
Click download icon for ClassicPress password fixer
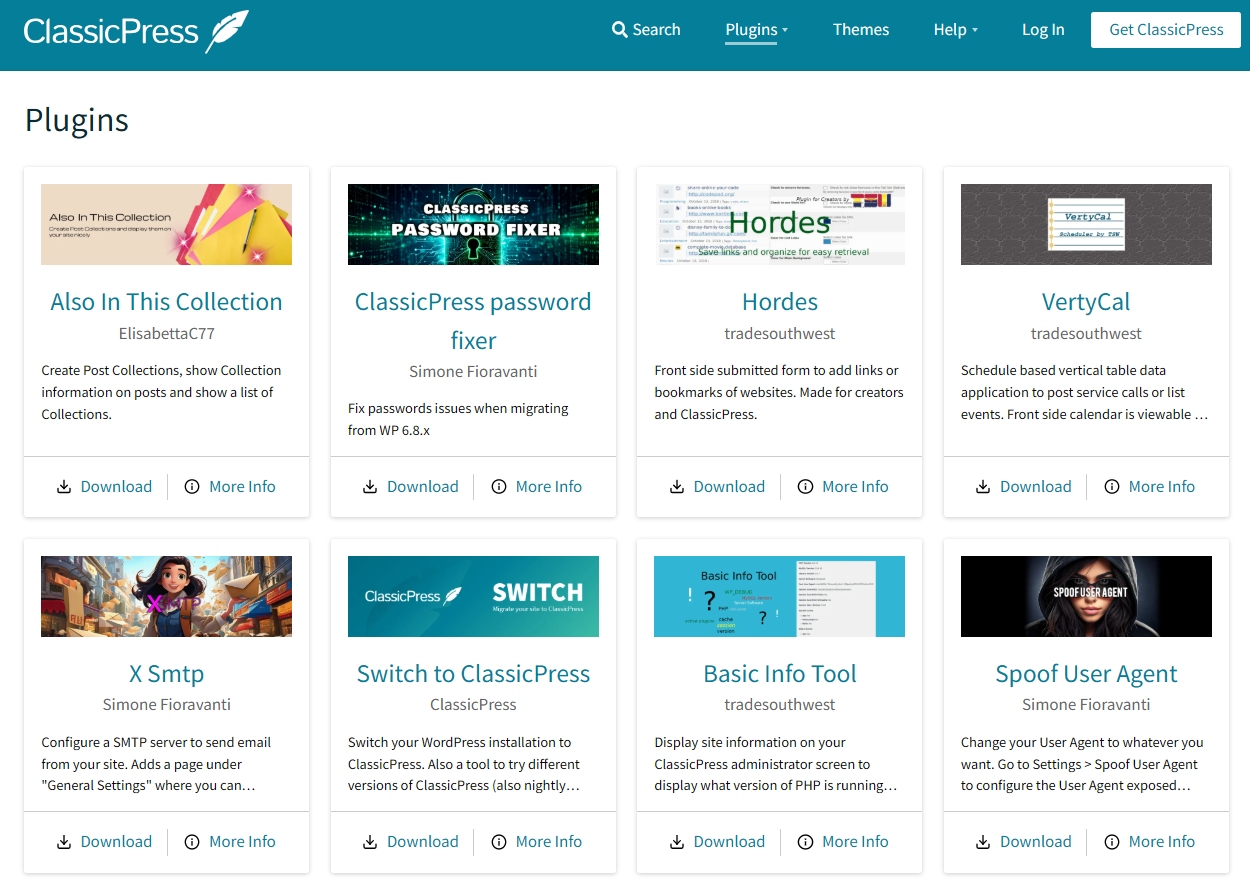pyautogui.click(x=370, y=487)
